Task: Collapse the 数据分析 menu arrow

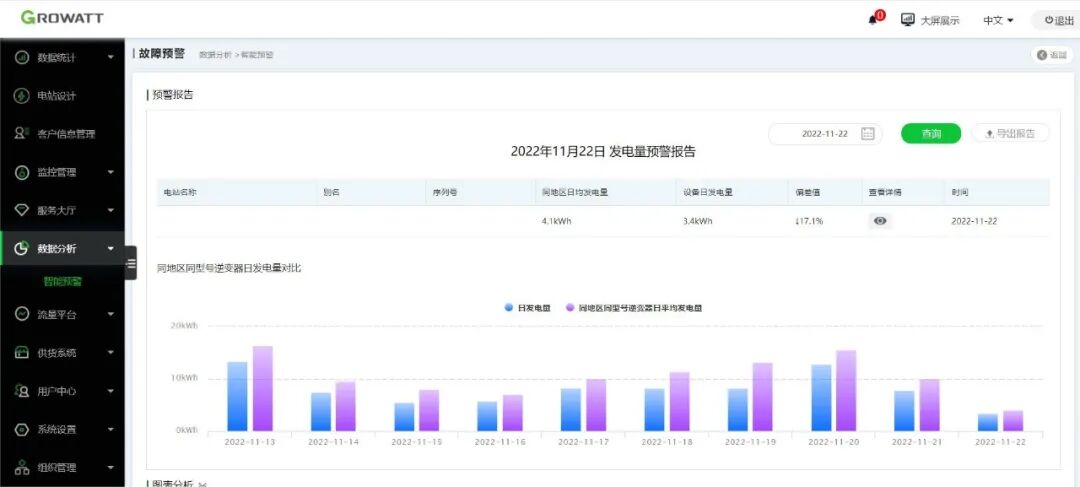Action: (111, 249)
